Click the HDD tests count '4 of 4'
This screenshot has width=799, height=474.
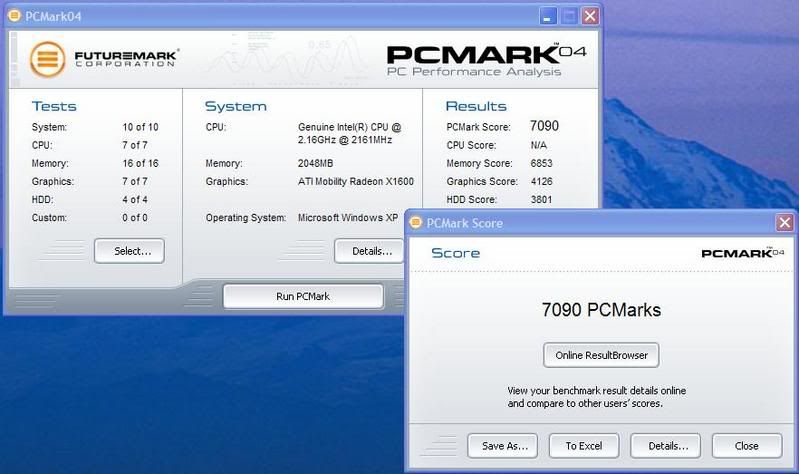click(x=135, y=200)
